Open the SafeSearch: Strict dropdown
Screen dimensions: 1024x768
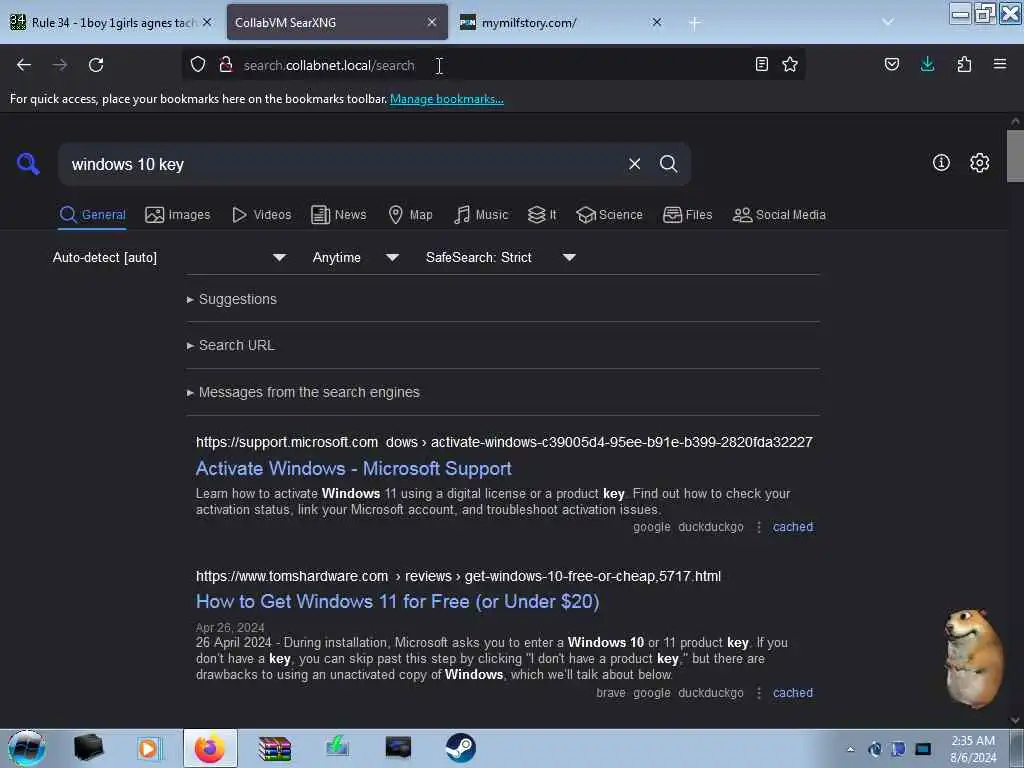(x=500, y=257)
